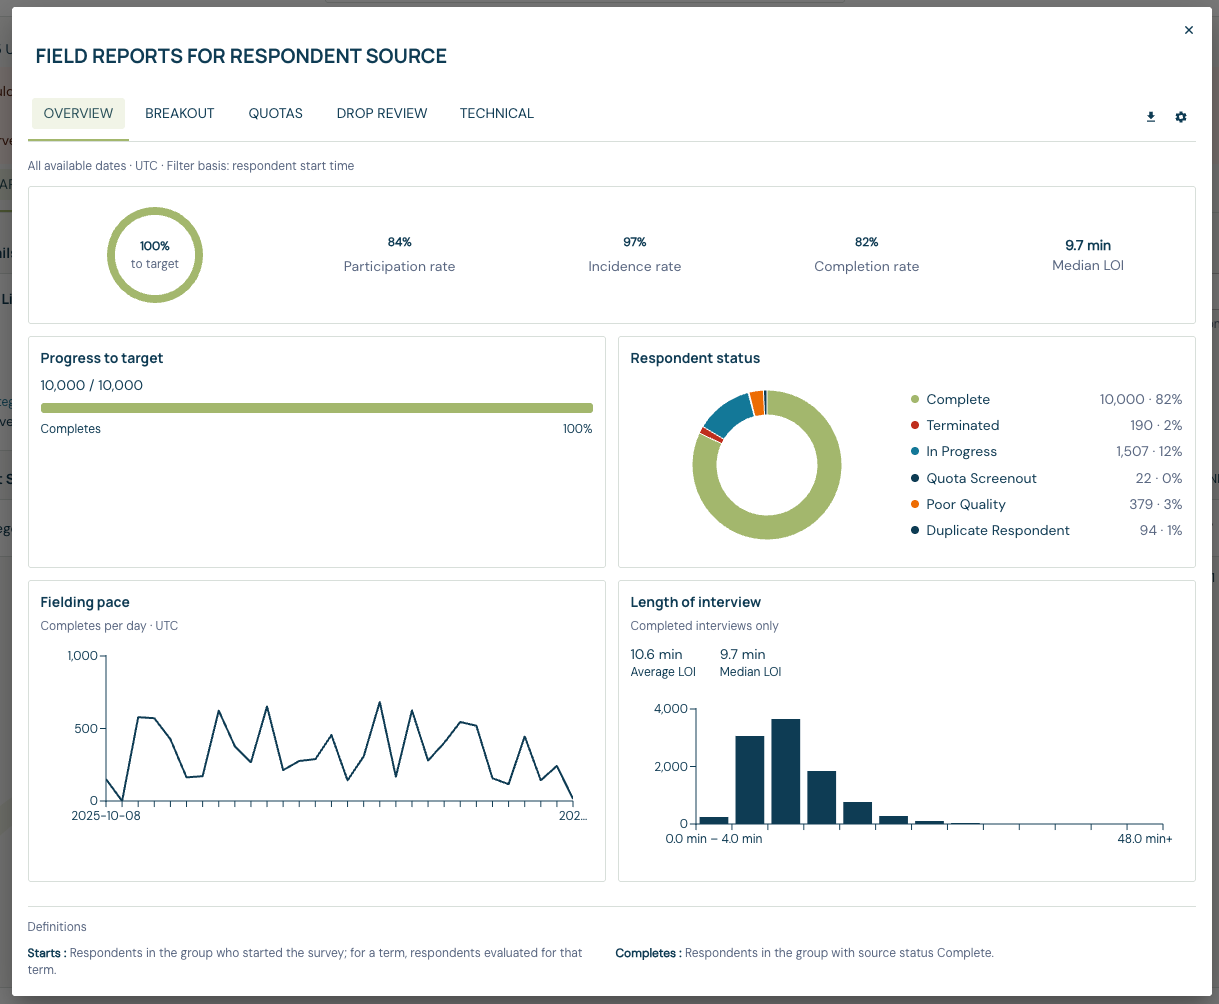The image size is (1219, 1004).
Task: Click the 100% to target ring
Action: tap(155, 254)
